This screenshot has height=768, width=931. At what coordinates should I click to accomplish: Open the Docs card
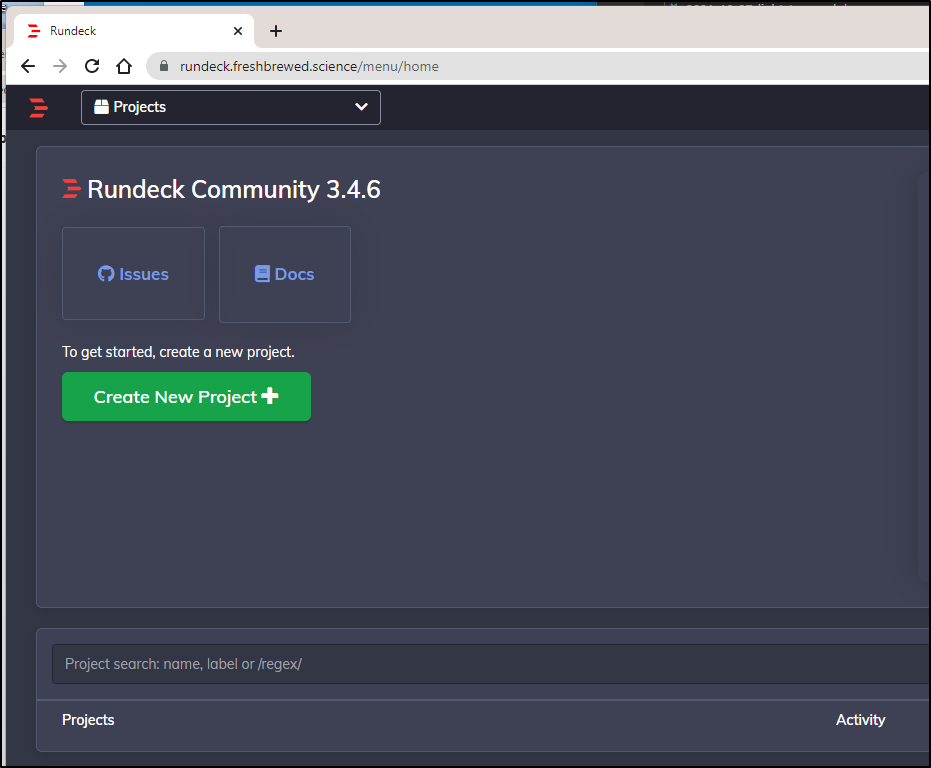click(285, 274)
